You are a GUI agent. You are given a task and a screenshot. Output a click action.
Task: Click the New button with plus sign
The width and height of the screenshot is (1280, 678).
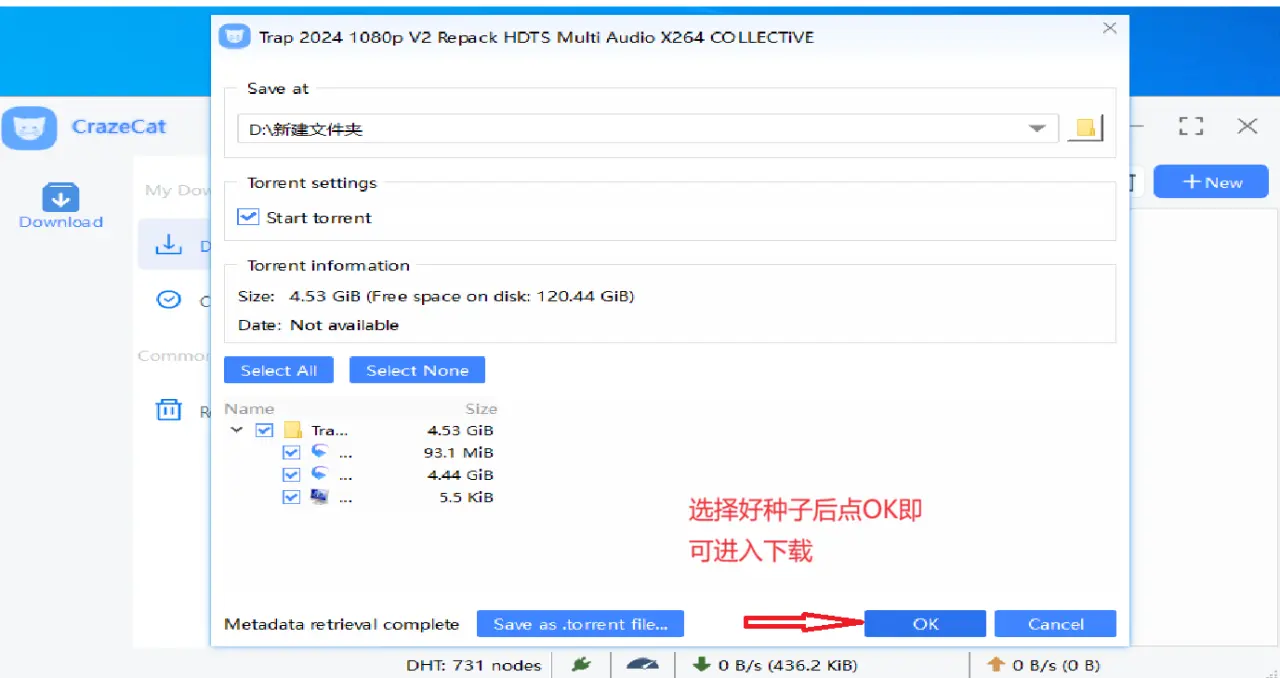pos(1211,182)
